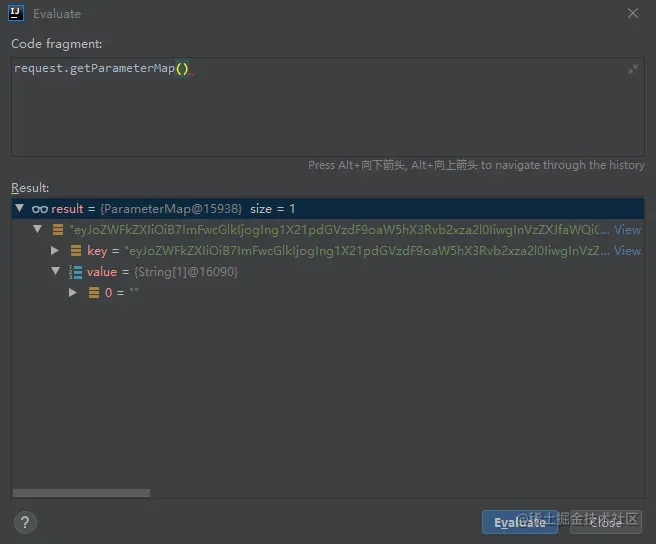656x544 pixels.
Task: Click the IntelliJ logo icon in title bar
Action: [16, 13]
